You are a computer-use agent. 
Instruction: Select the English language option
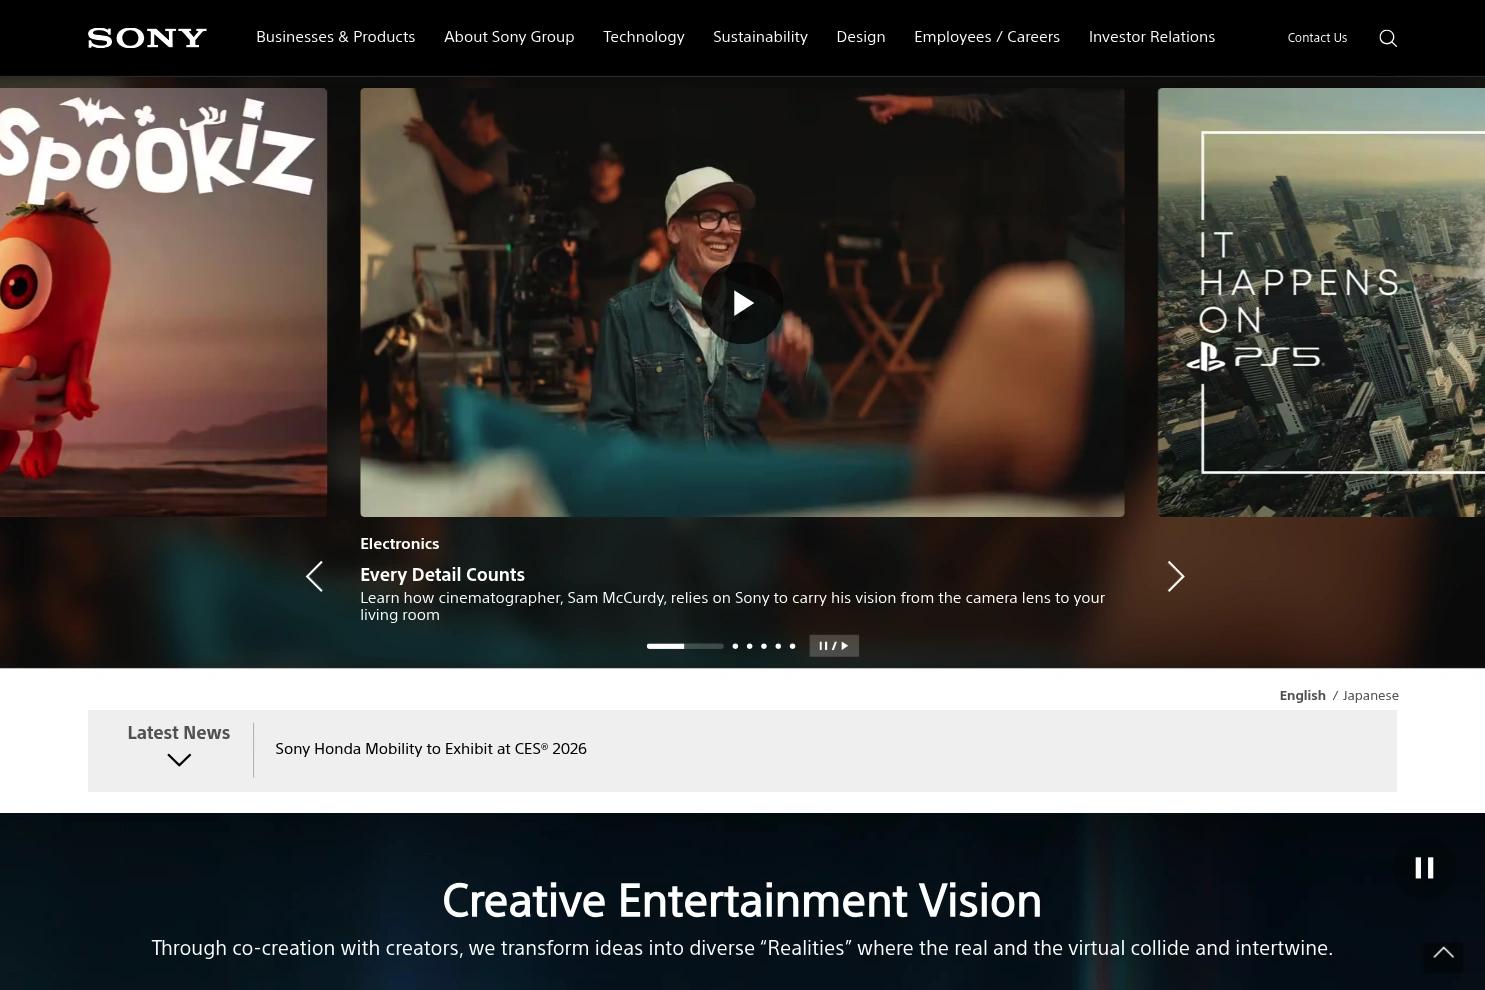coord(1302,696)
